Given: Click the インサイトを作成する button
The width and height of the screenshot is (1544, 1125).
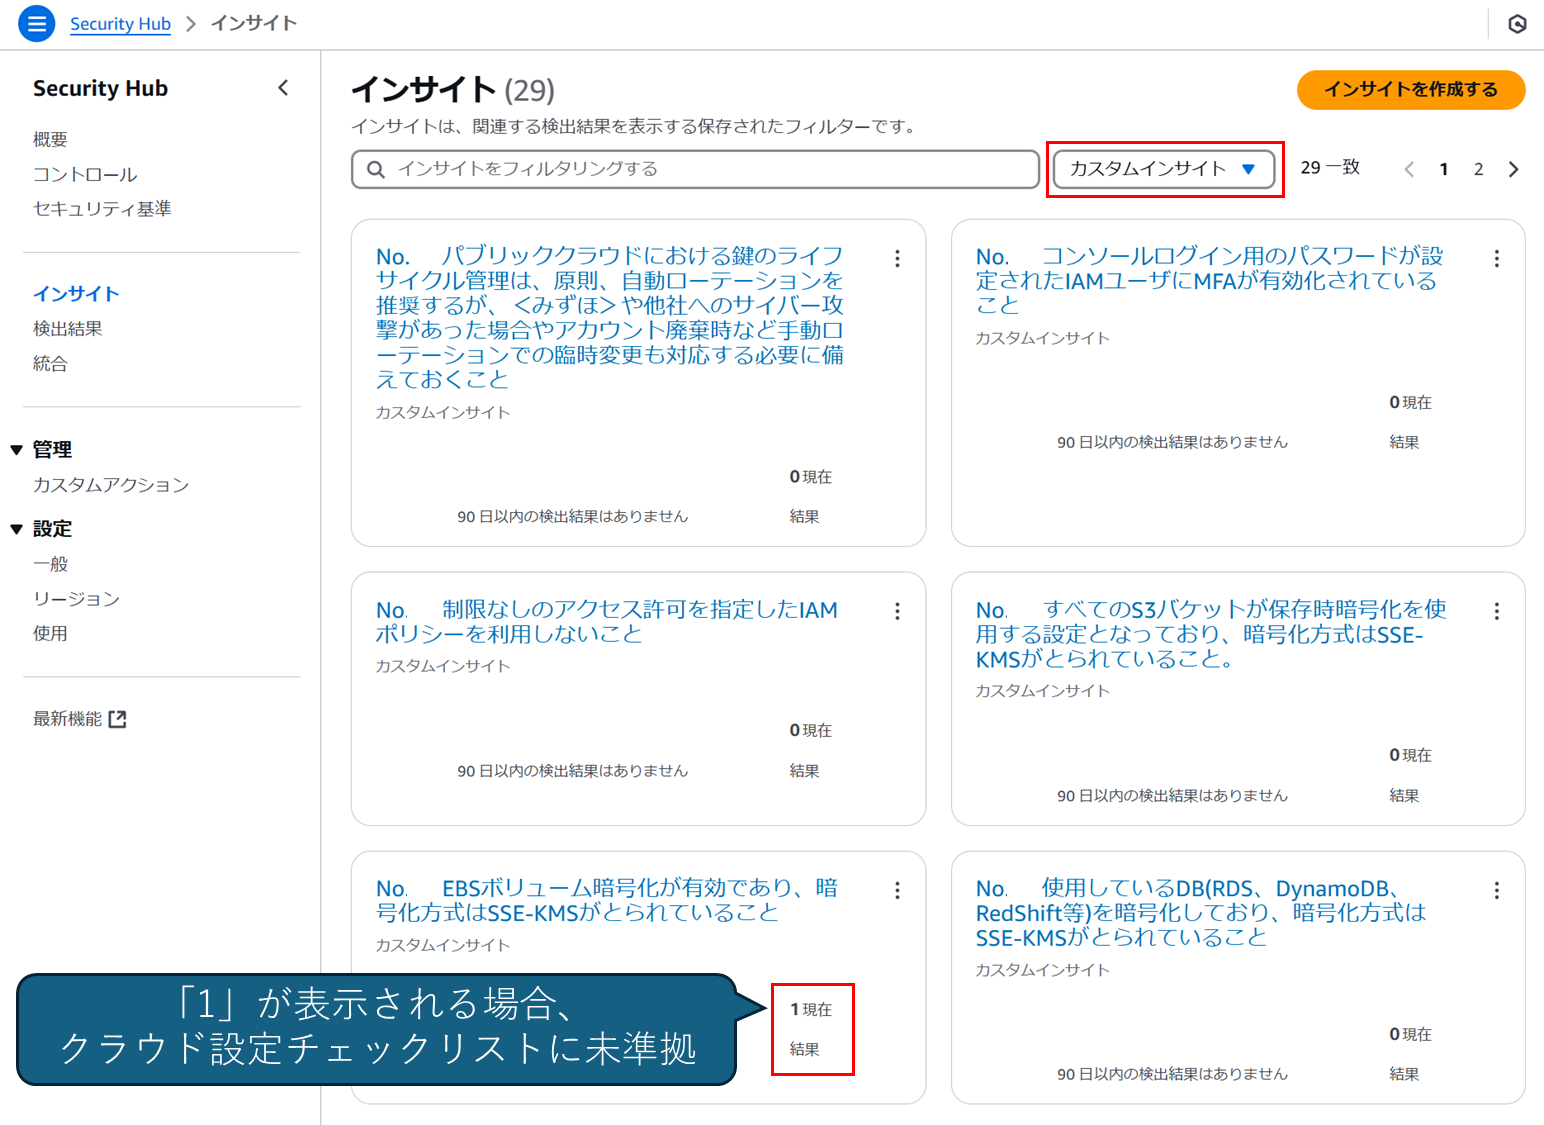Looking at the screenshot, I should tap(1410, 89).
